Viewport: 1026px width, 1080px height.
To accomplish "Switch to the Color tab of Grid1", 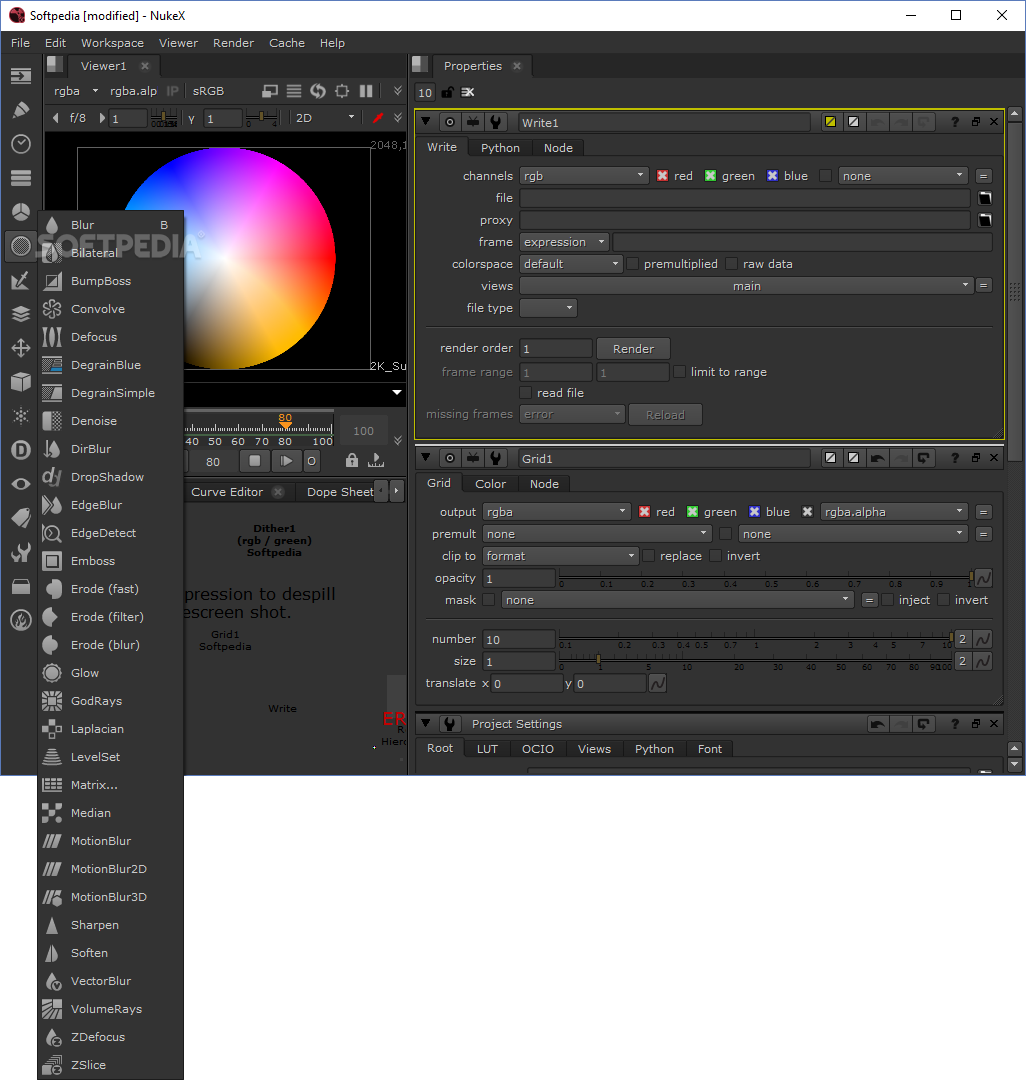I will click(x=490, y=484).
